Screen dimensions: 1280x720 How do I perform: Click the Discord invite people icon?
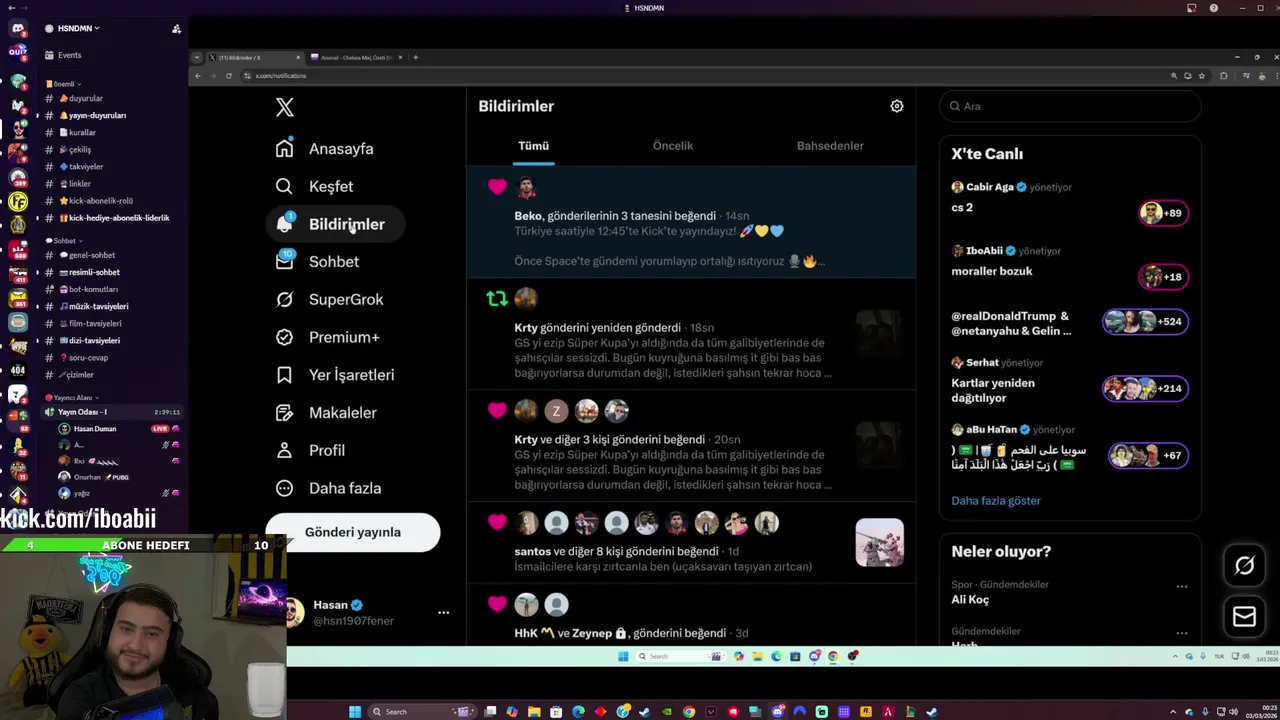click(x=176, y=29)
